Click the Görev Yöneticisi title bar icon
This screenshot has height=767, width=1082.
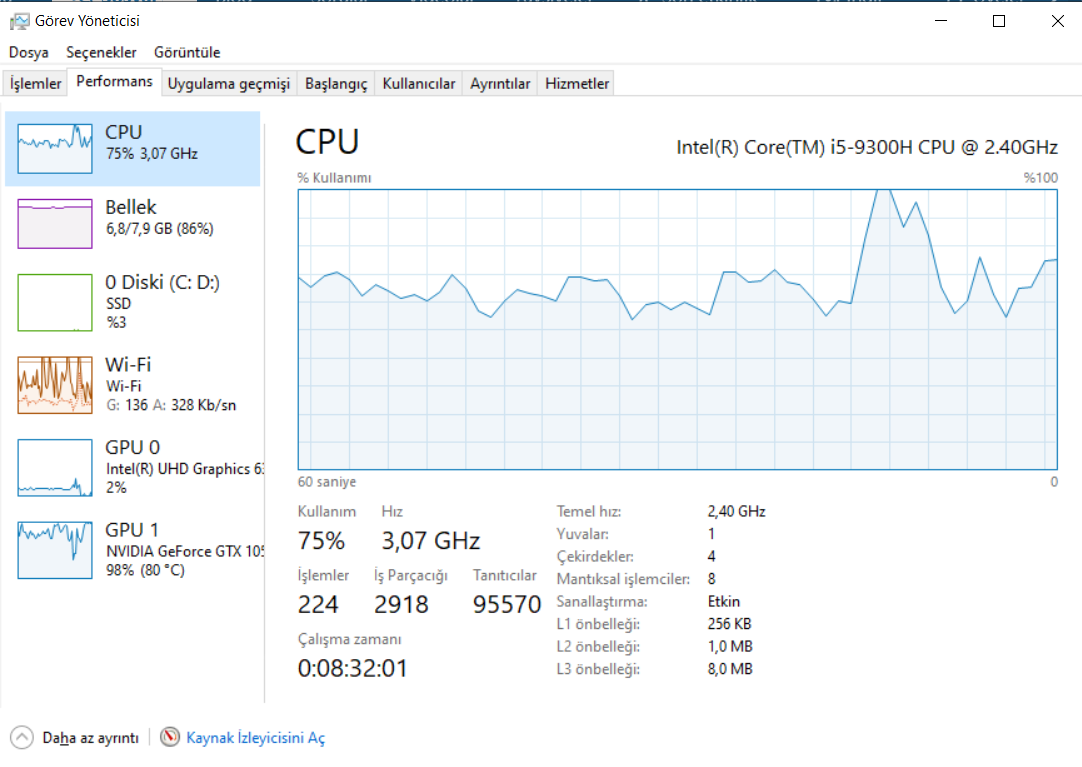point(18,20)
